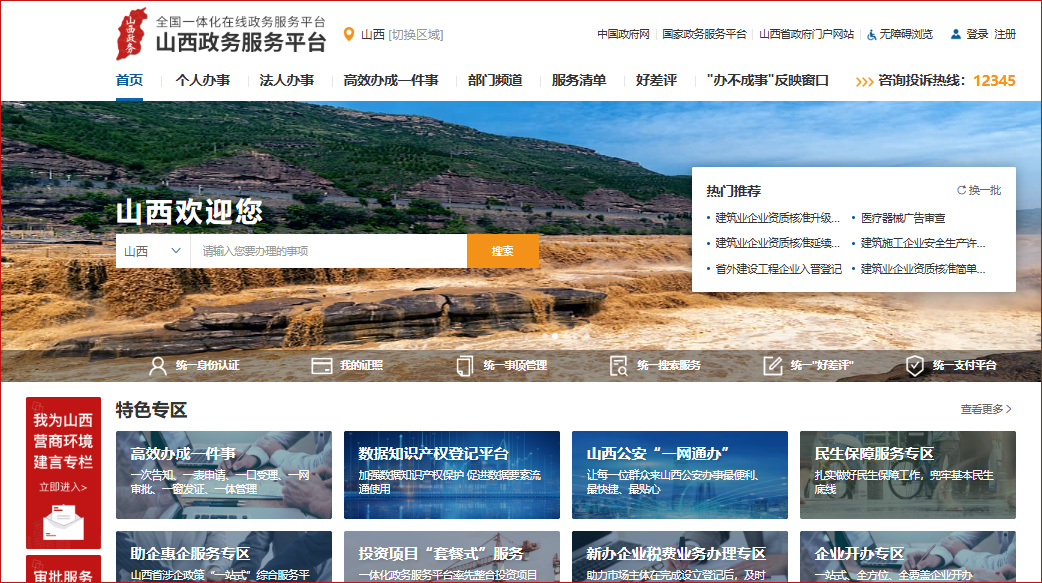Click the 我的证照 card icon
The width and height of the screenshot is (1042, 583).
click(322, 366)
